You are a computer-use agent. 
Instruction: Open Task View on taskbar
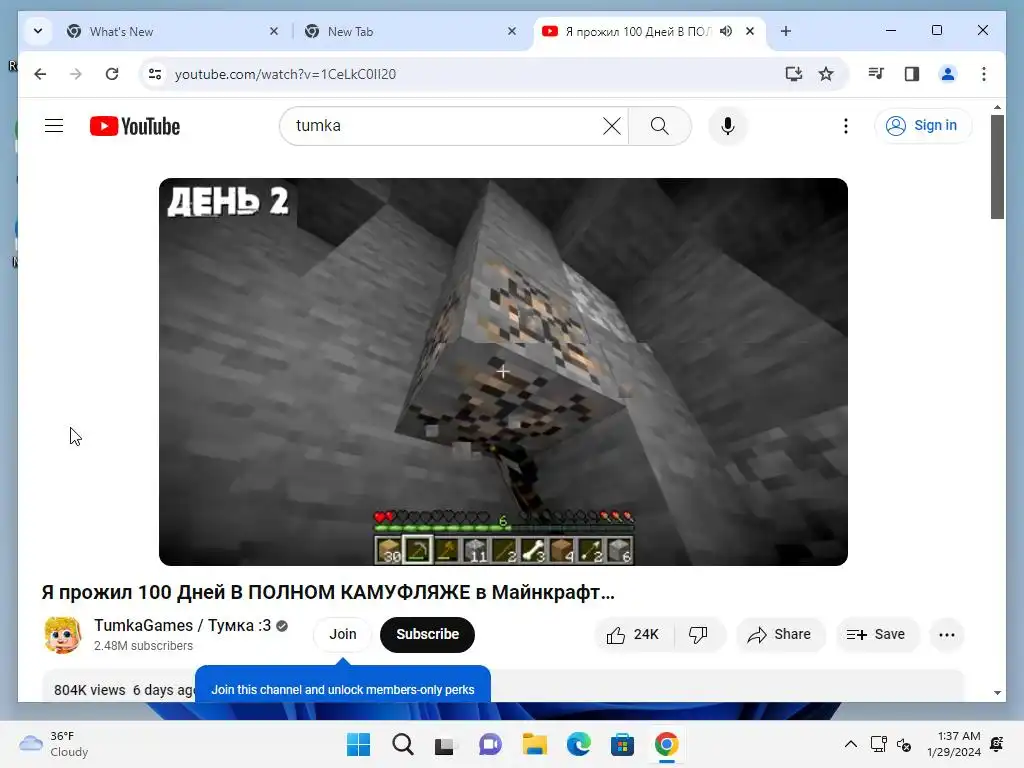[446, 744]
